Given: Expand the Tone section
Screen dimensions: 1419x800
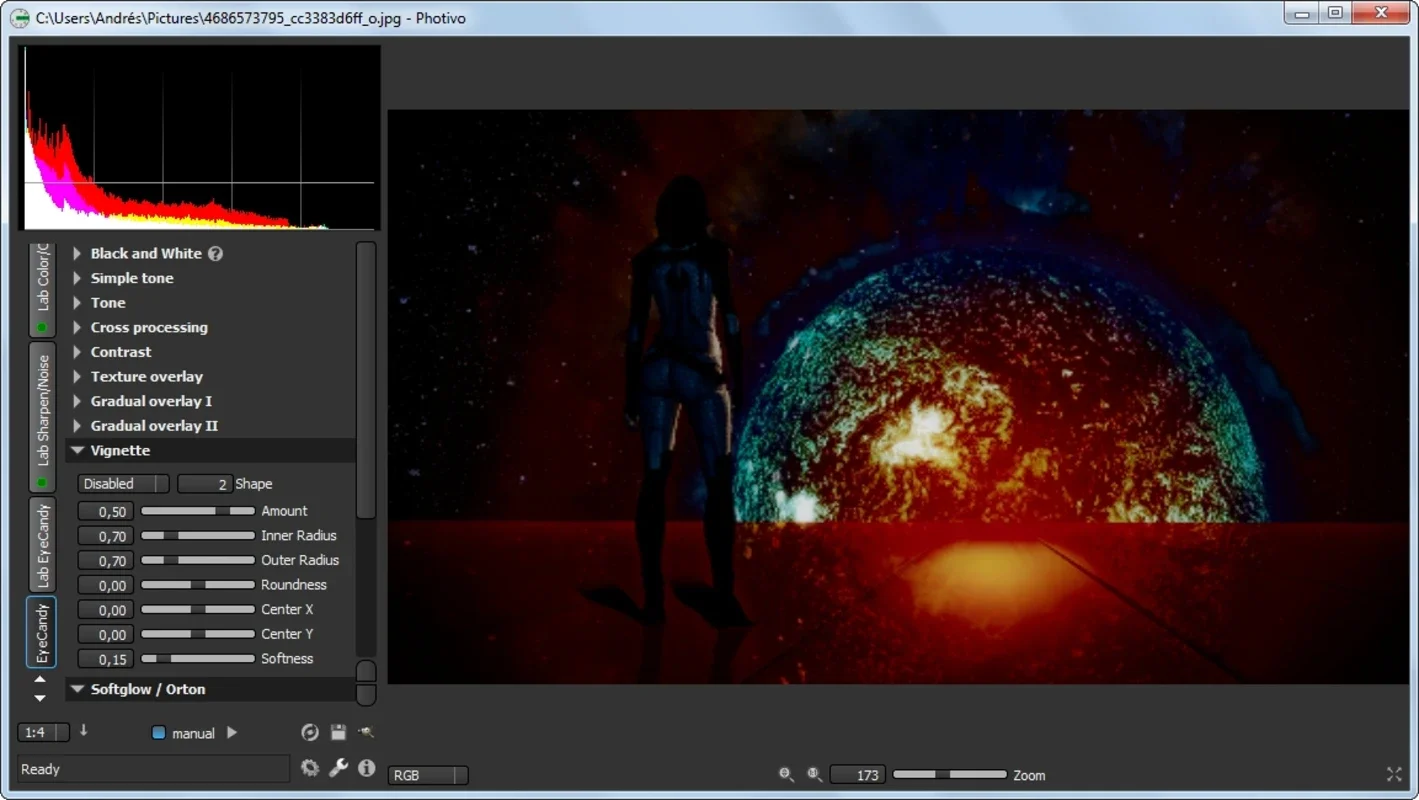Looking at the screenshot, I should click(x=77, y=303).
